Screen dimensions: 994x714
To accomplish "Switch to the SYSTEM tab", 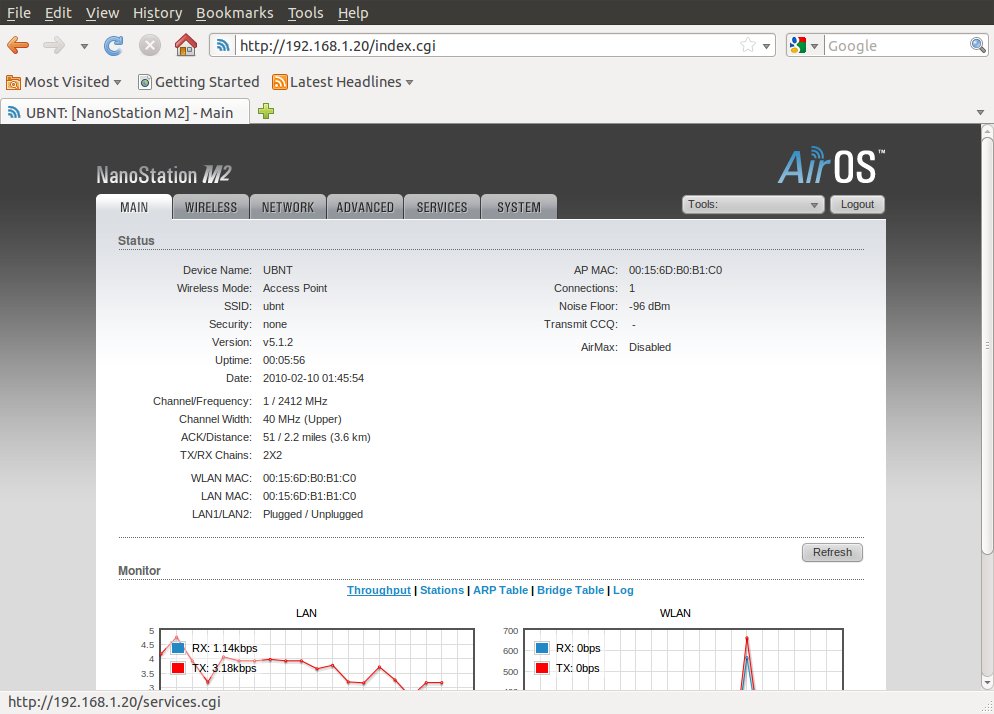I will 519,207.
